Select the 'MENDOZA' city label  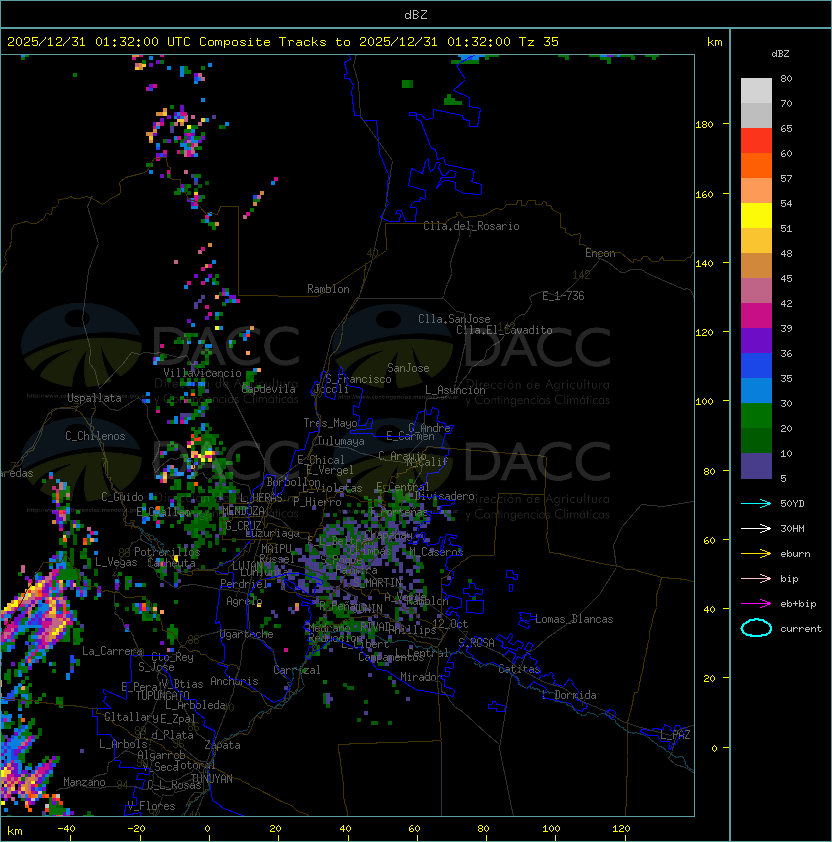(x=243, y=510)
